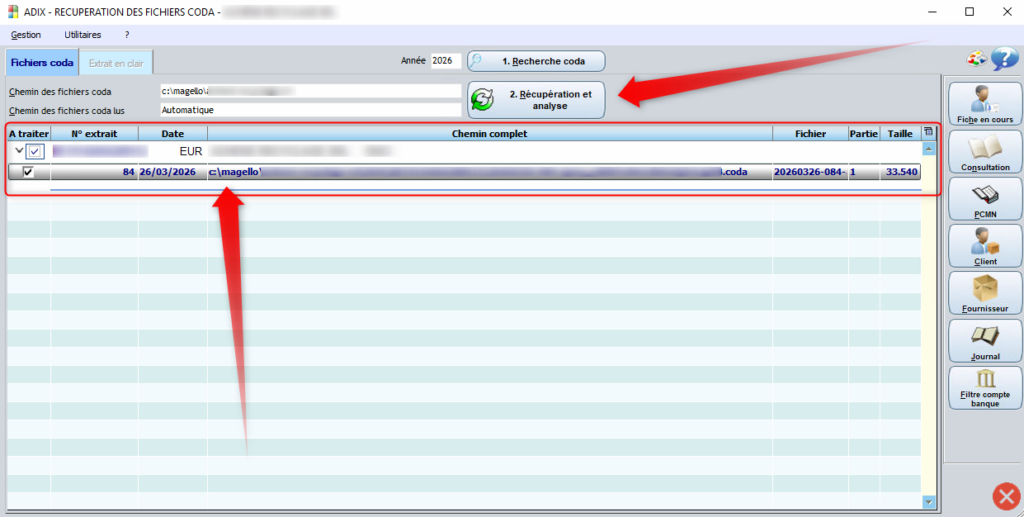Click the Année input field
The height and width of the screenshot is (517, 1024).
click(x=445, y=61)
